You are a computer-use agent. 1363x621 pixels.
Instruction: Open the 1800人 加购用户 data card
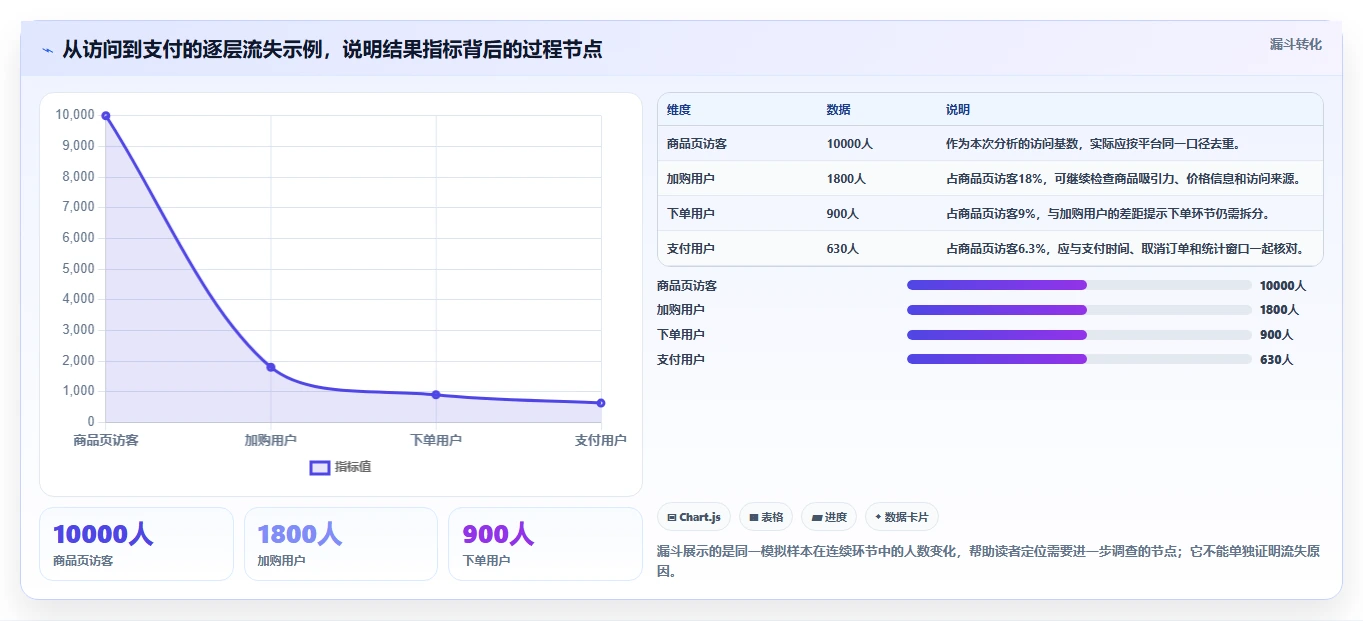(x=341, y=544)
